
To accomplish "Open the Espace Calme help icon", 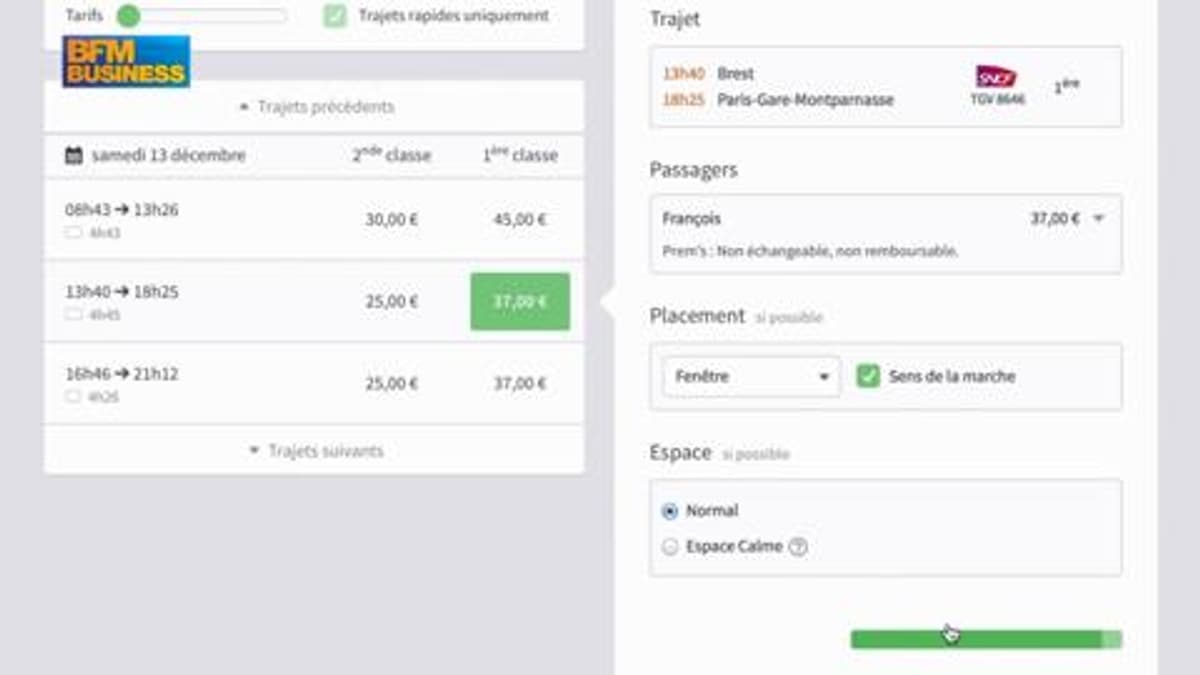I will 798,547.
